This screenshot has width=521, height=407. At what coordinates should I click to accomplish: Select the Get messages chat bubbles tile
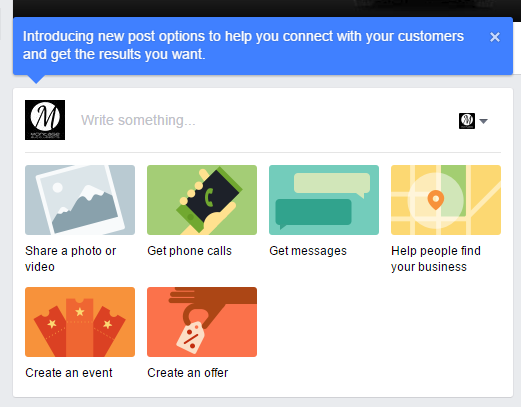coord(324,200)
